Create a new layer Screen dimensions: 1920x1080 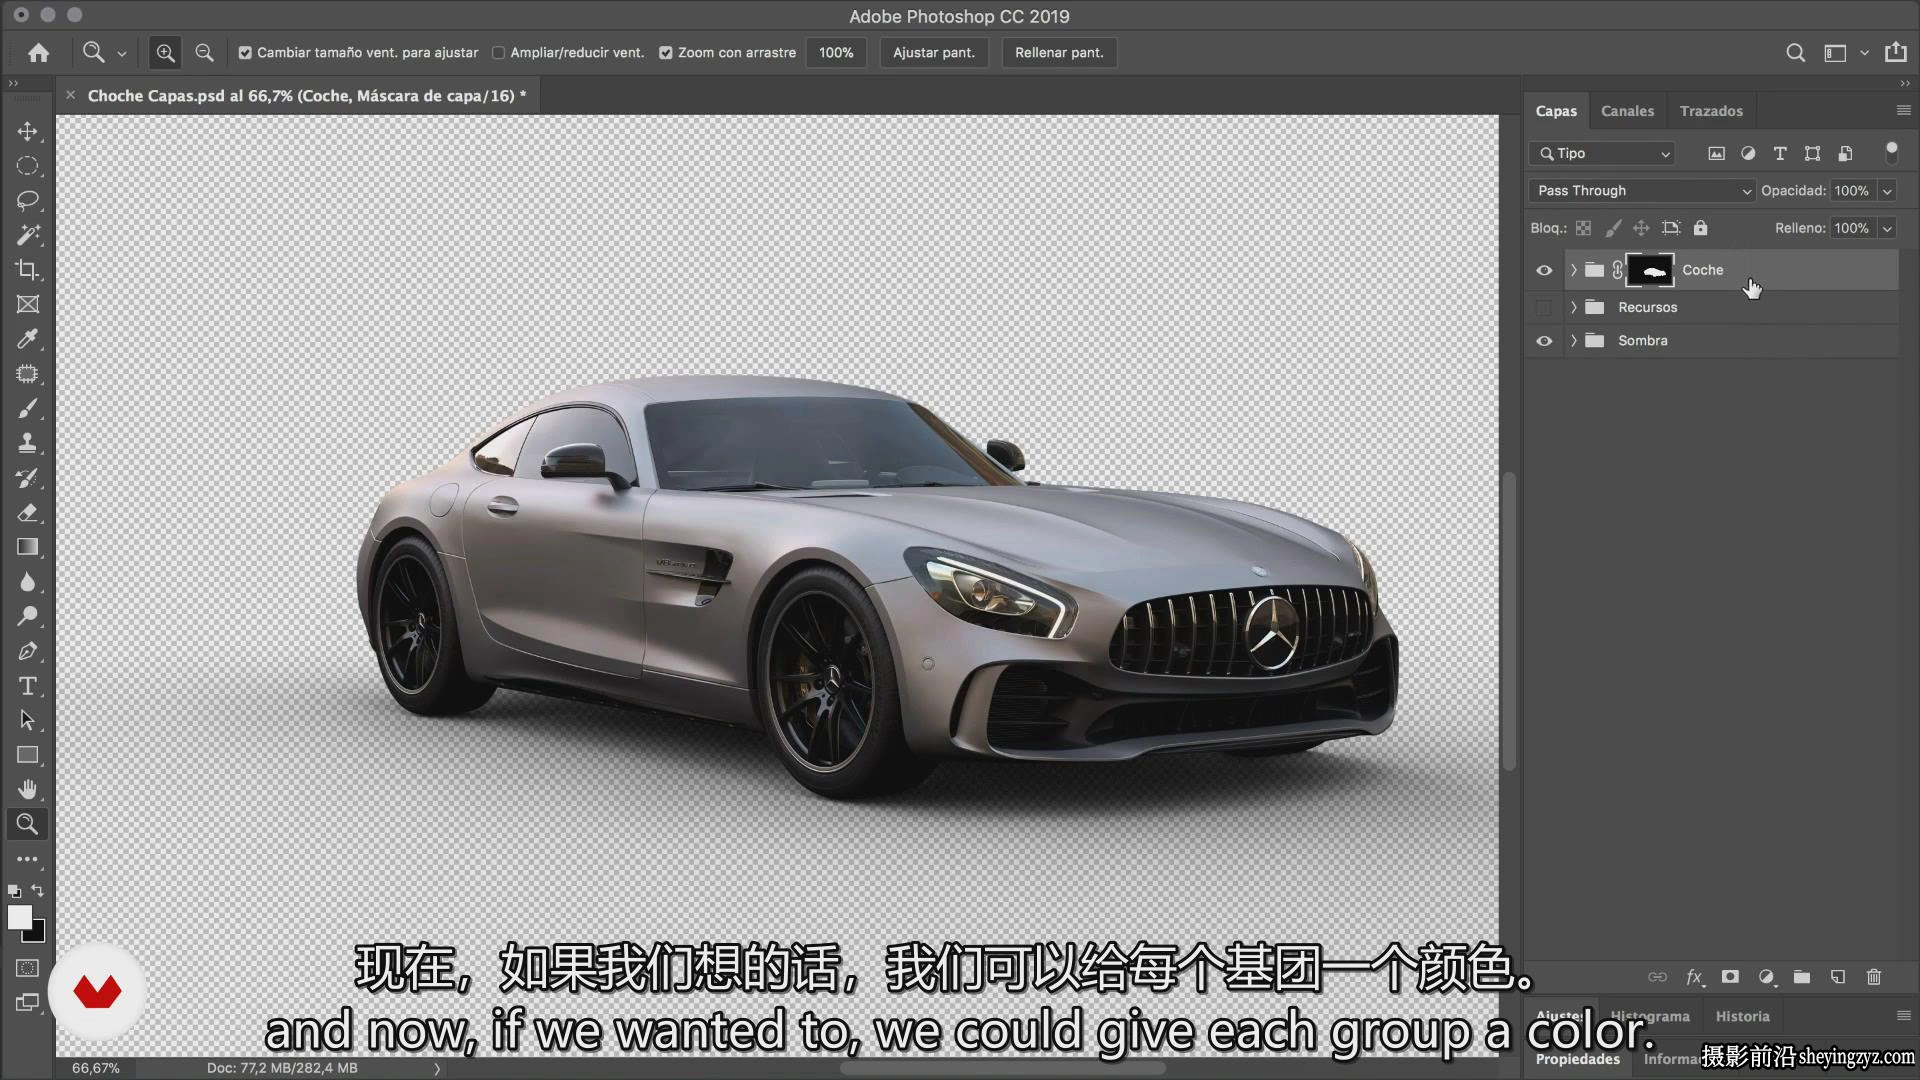point(1838,977)
